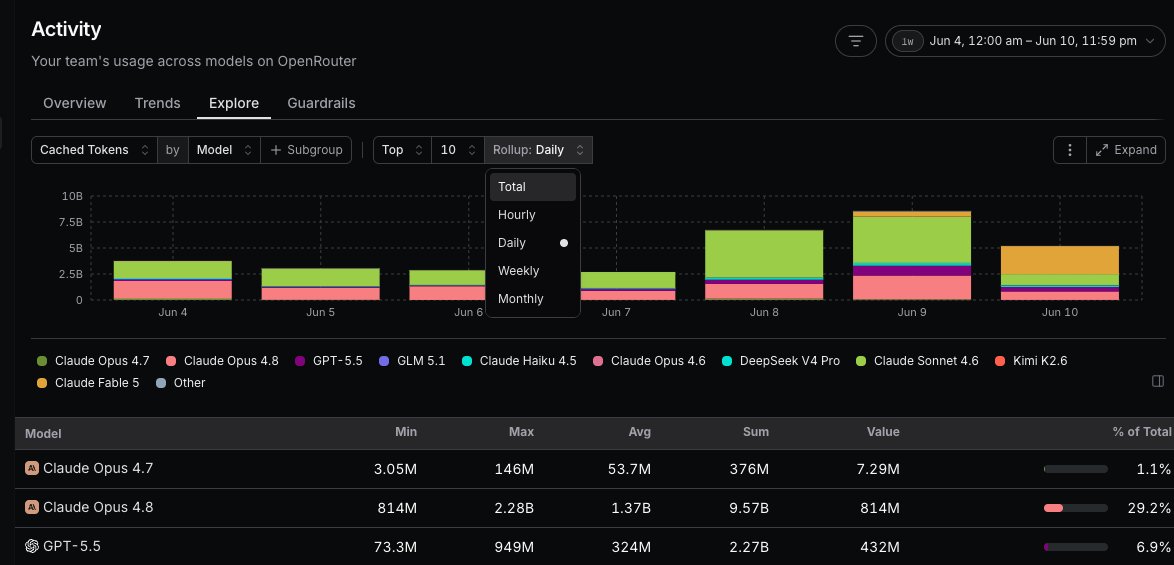Click the Jun 9 stacked bar
This screenshot has height=565, width=1174.
click(912, 256)
